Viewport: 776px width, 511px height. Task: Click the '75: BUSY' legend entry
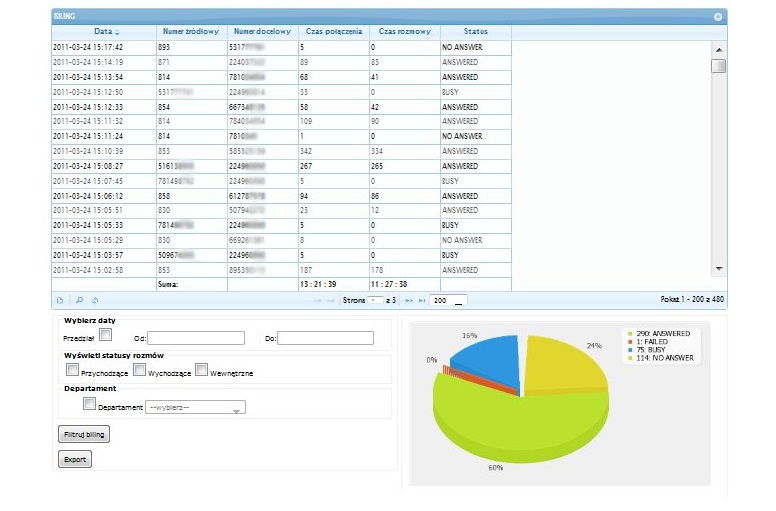pyautogui.click(x=647, y=350)
